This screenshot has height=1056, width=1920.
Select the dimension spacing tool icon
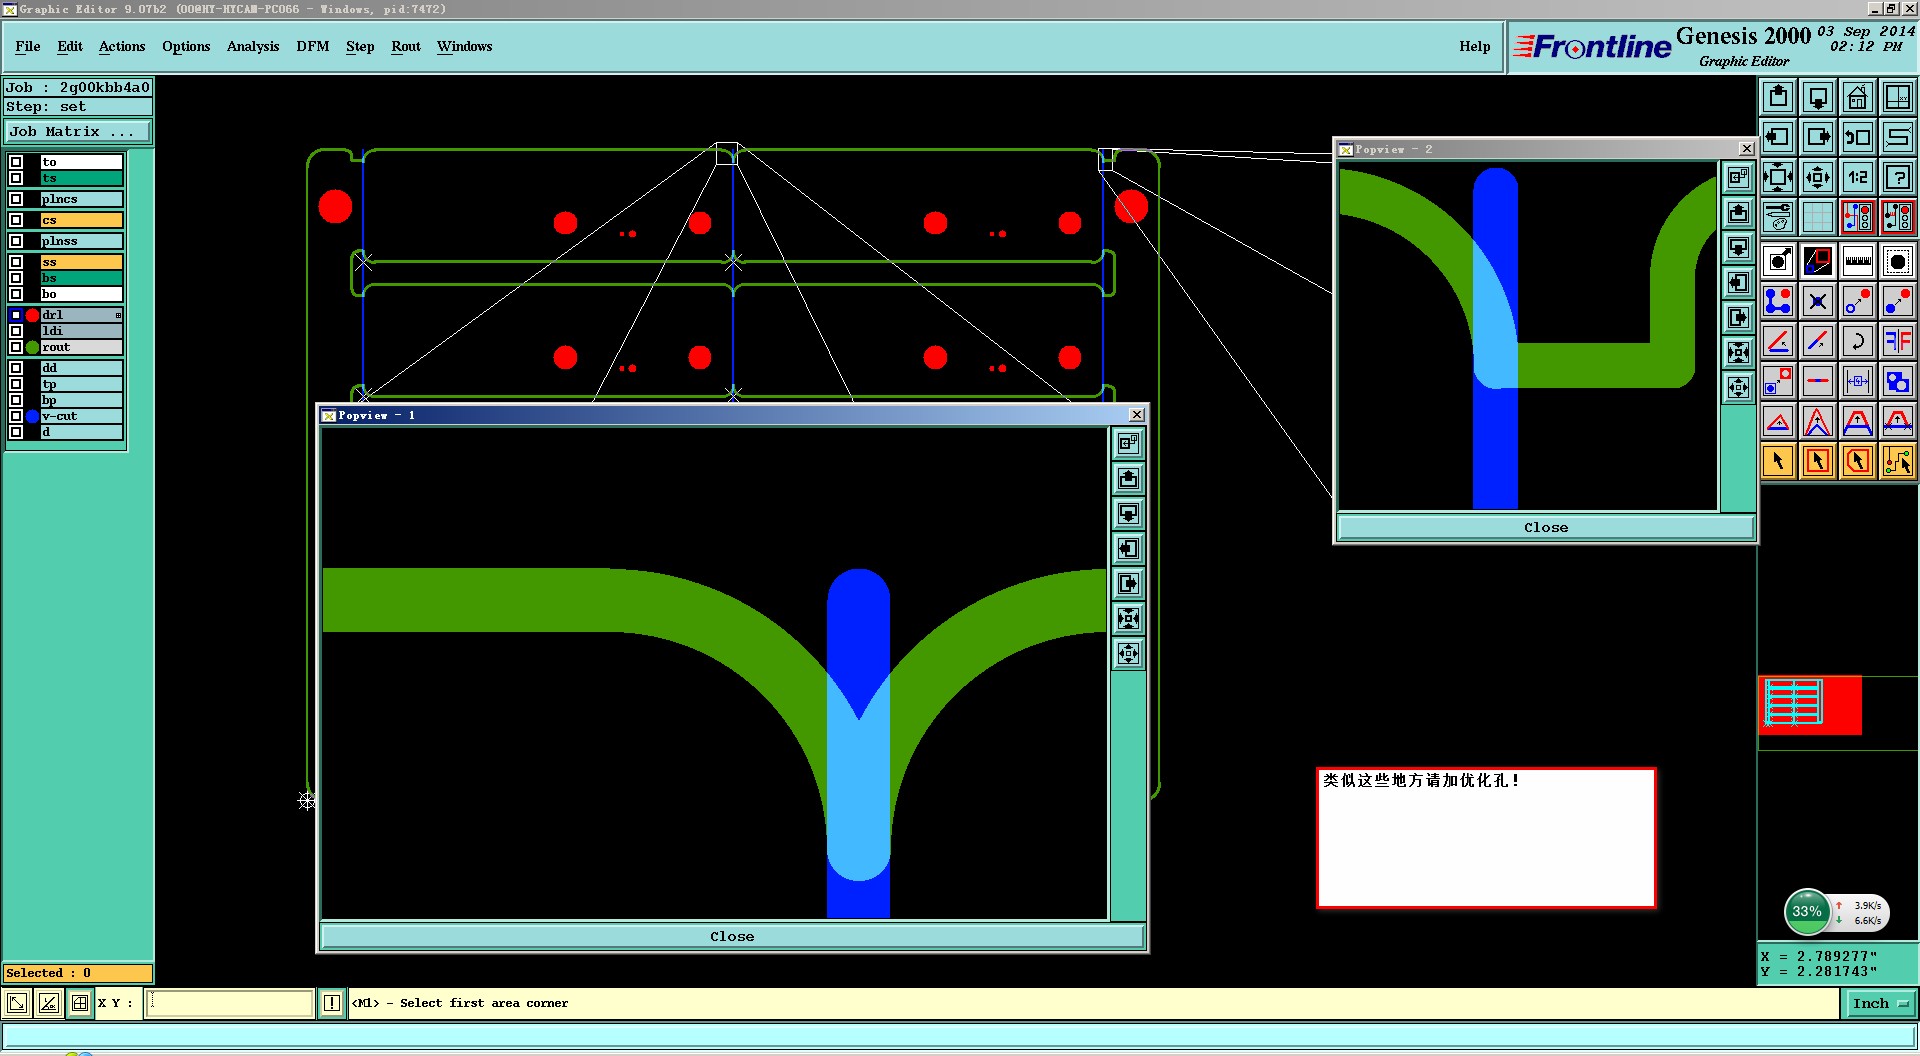coord(1858,381)
